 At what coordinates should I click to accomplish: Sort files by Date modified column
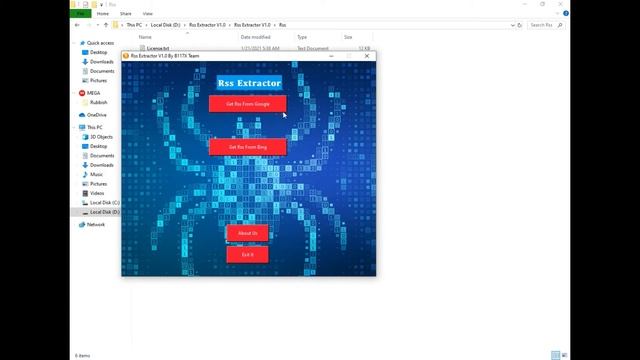click(x=256, y=37)
